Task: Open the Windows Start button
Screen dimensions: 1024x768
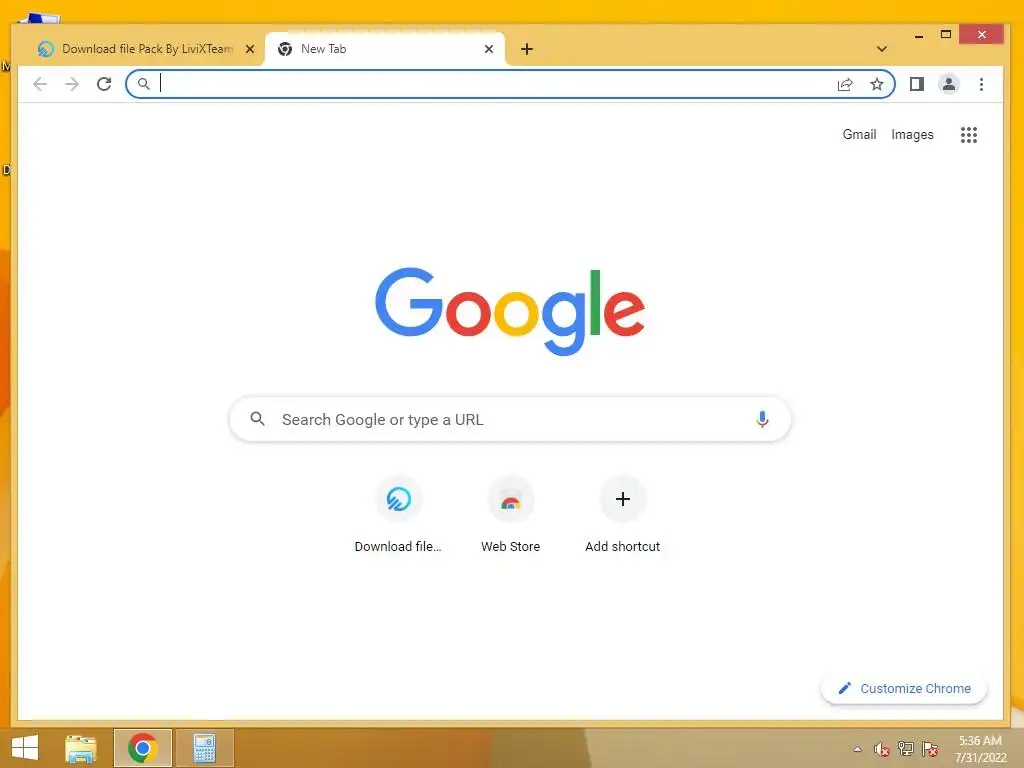Action: click(25, 748)
